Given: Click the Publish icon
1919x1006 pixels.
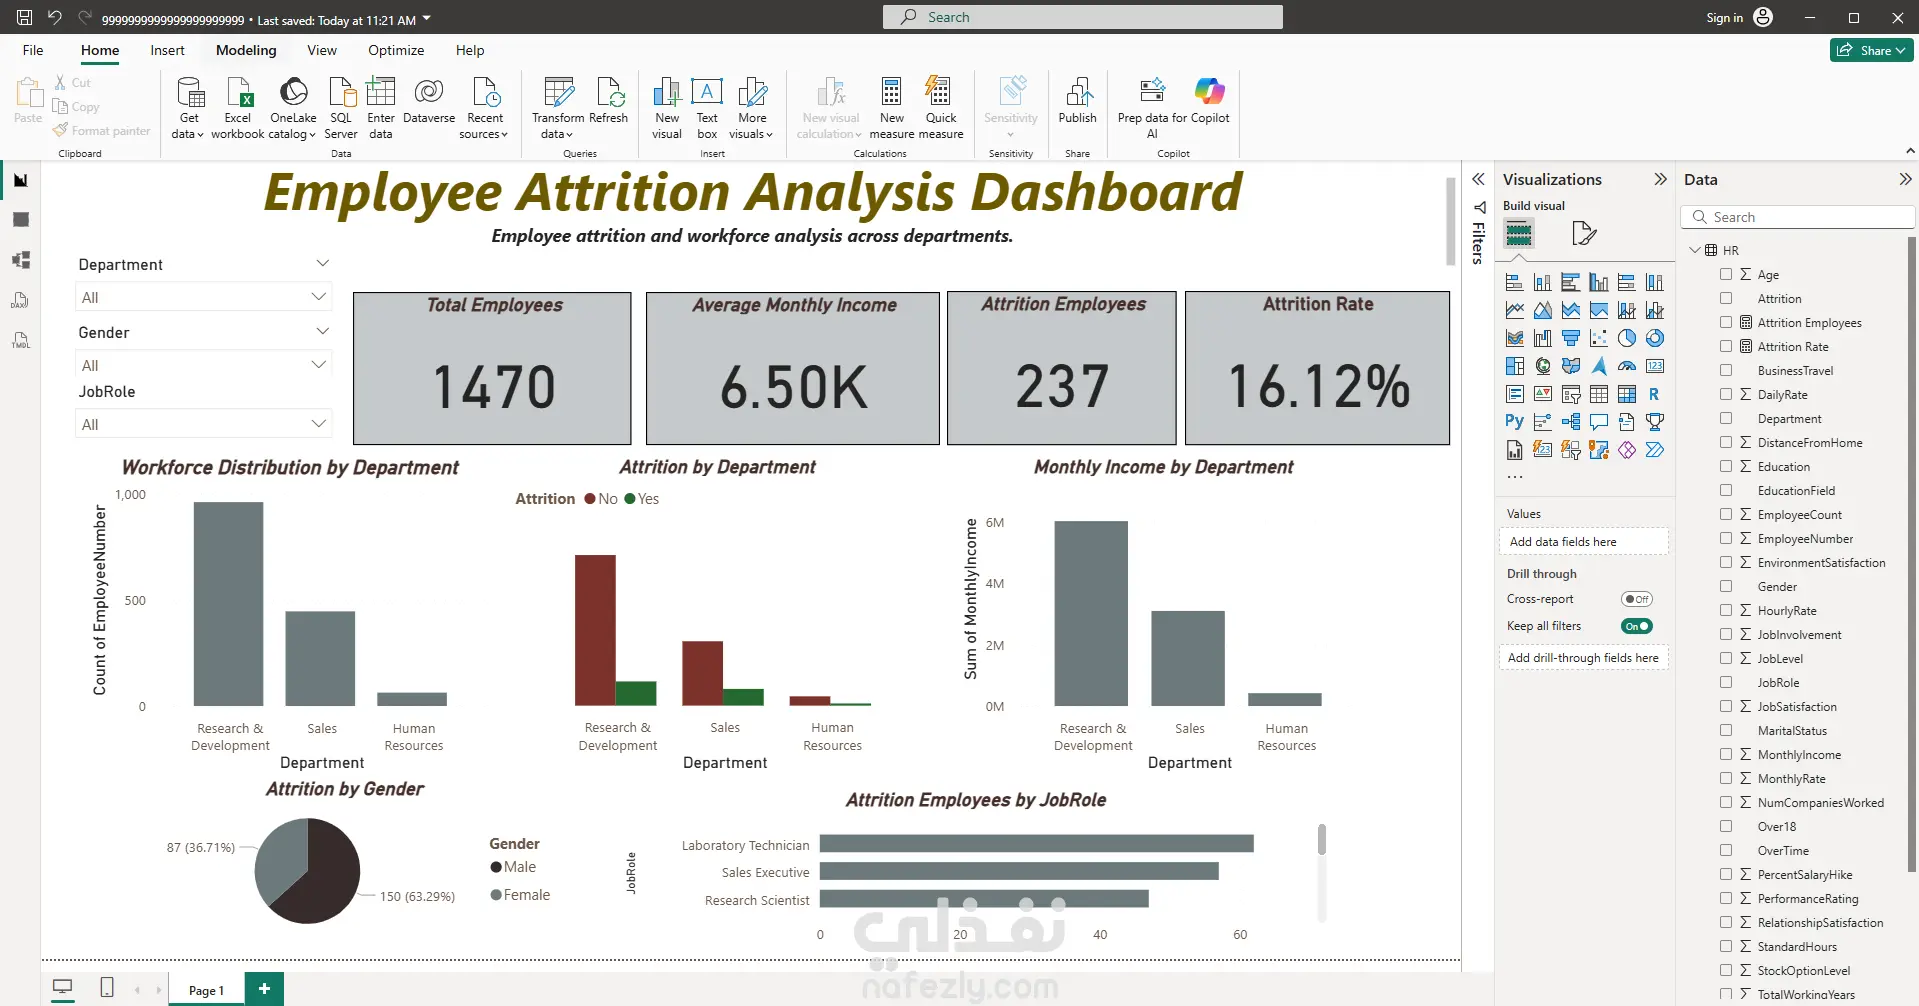Looking at the screenshot, I should [x=1077, y=101].
